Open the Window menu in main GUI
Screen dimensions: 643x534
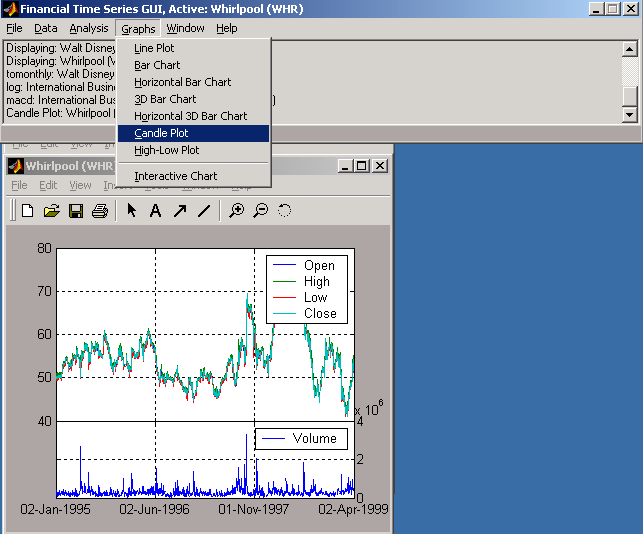pos(185,28)
